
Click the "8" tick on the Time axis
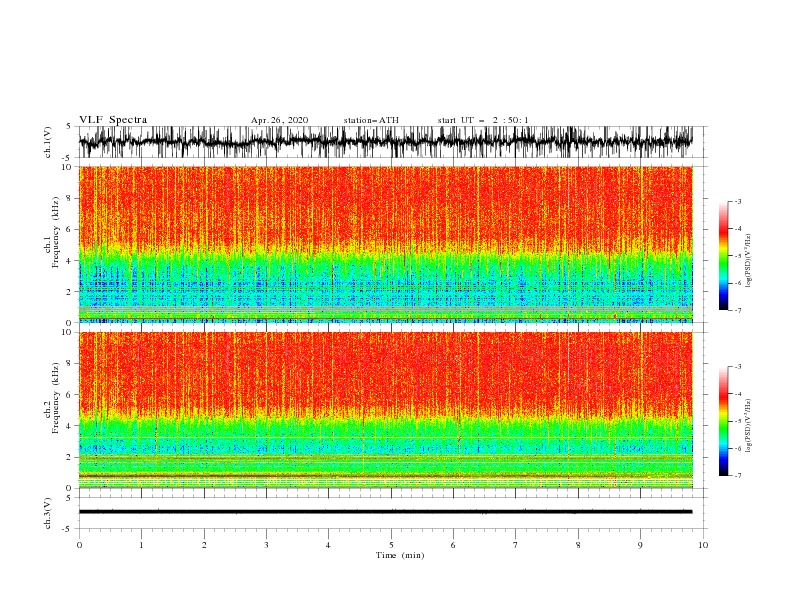(578, 546)
